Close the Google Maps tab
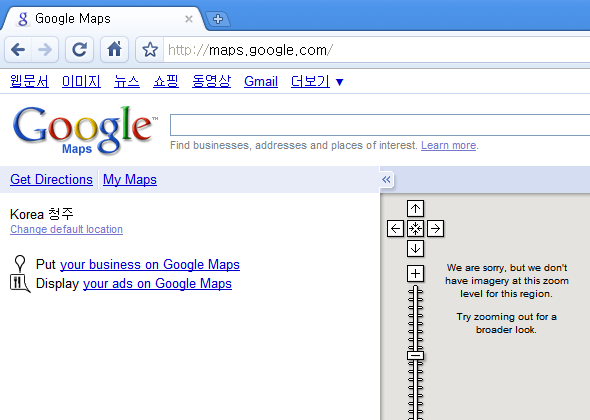The height and width of the screenshot is (420, 590). click(189, 19)
